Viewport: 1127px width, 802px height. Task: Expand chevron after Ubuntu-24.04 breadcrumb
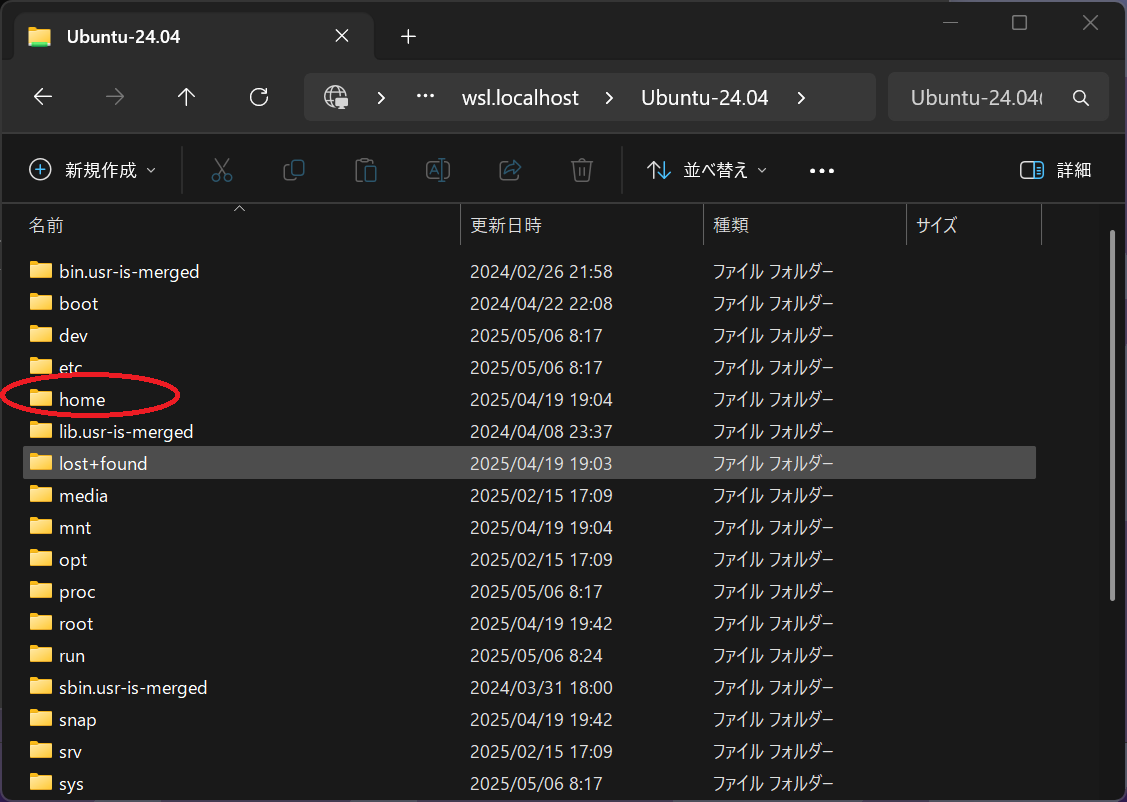[801, 98]
